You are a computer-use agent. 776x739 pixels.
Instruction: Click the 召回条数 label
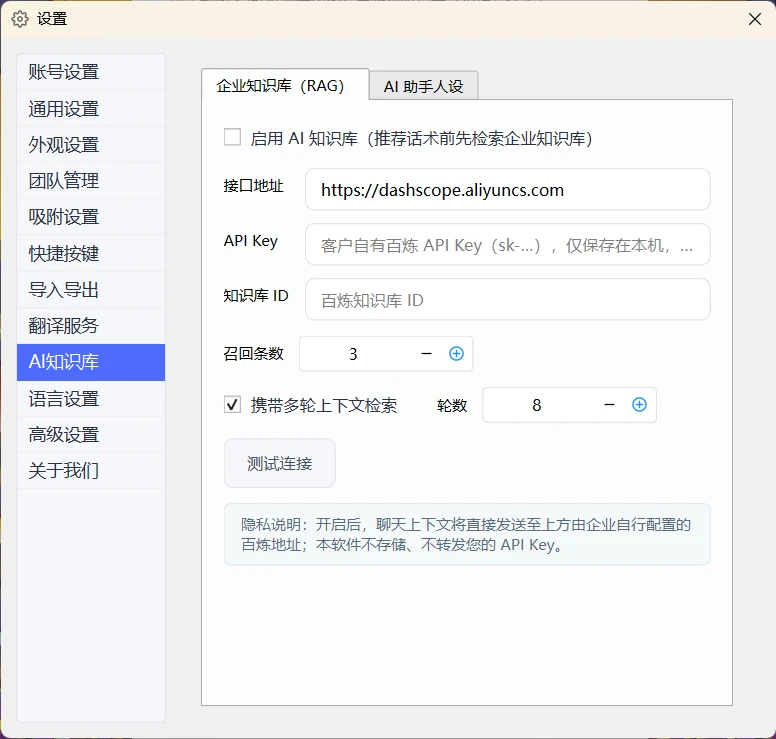(x=253, y=354)
